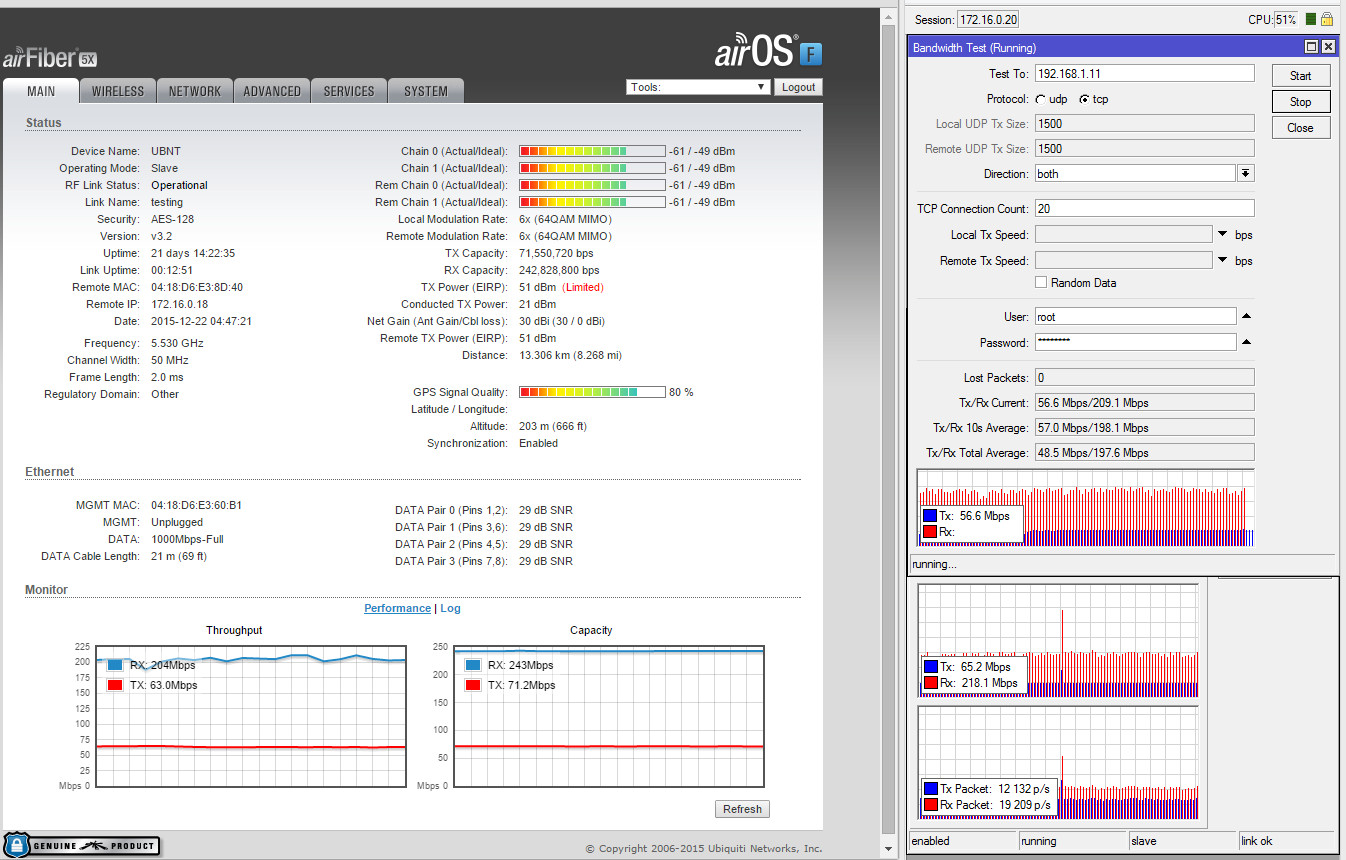Click the GPS Signal Quality bar
The image size is (1346, 860).
(x=592, y=392)
